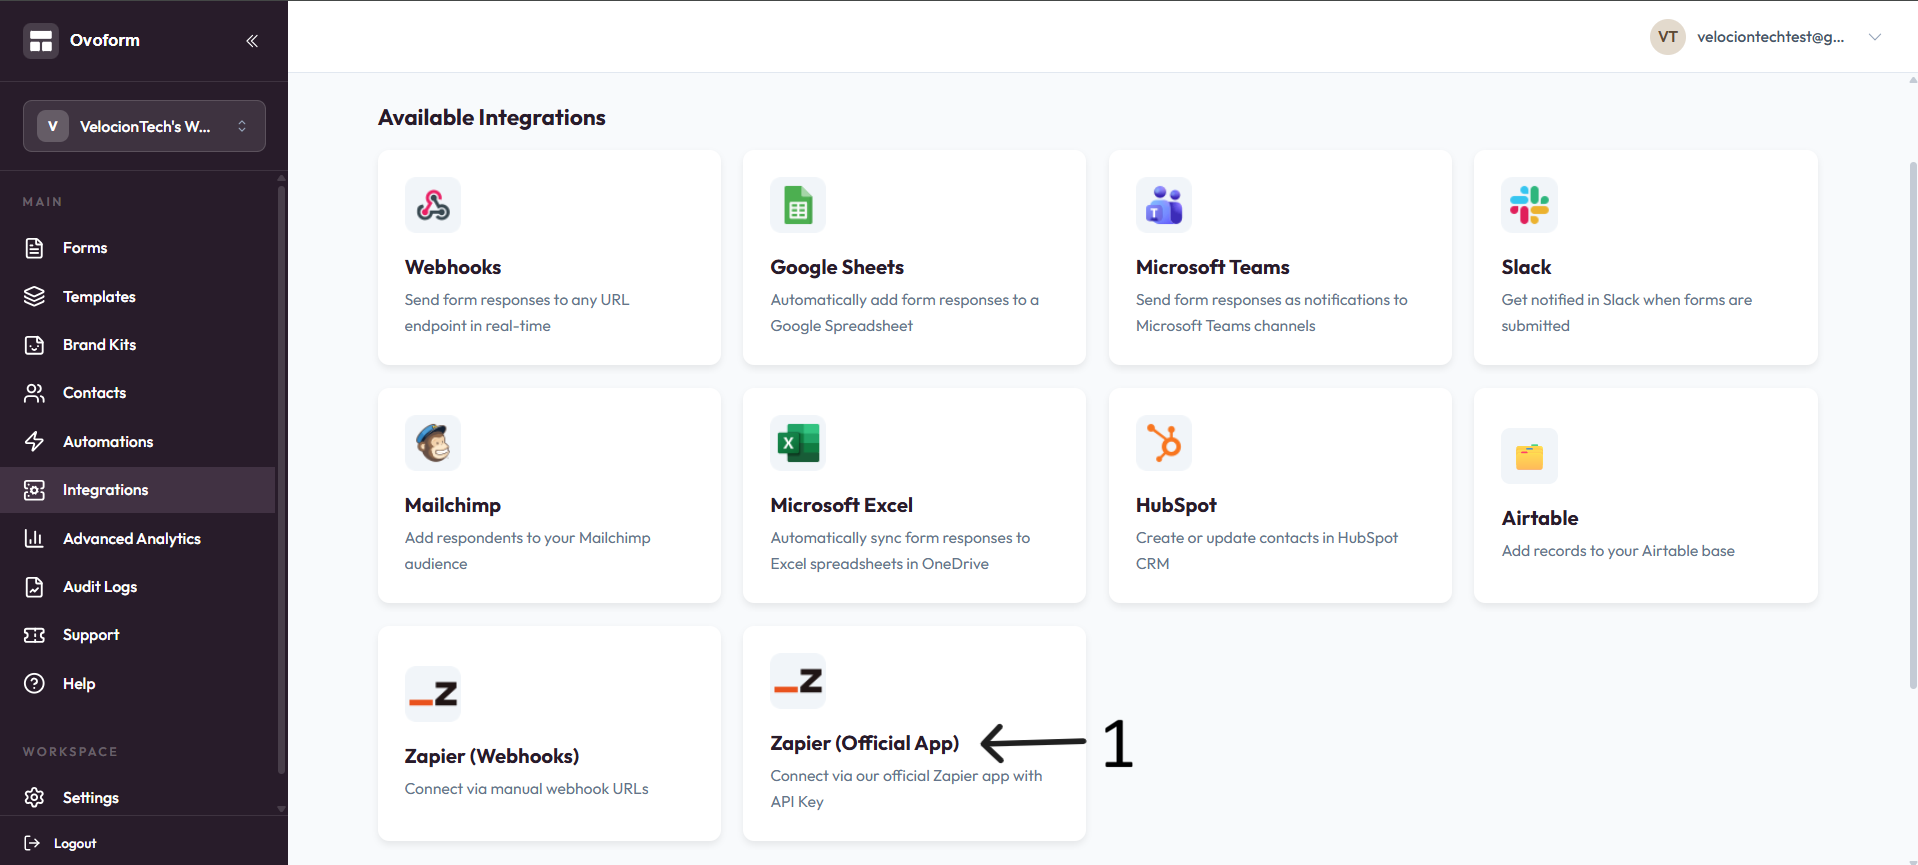Click the Integrations icon in sidebar

tap(34, 490)
